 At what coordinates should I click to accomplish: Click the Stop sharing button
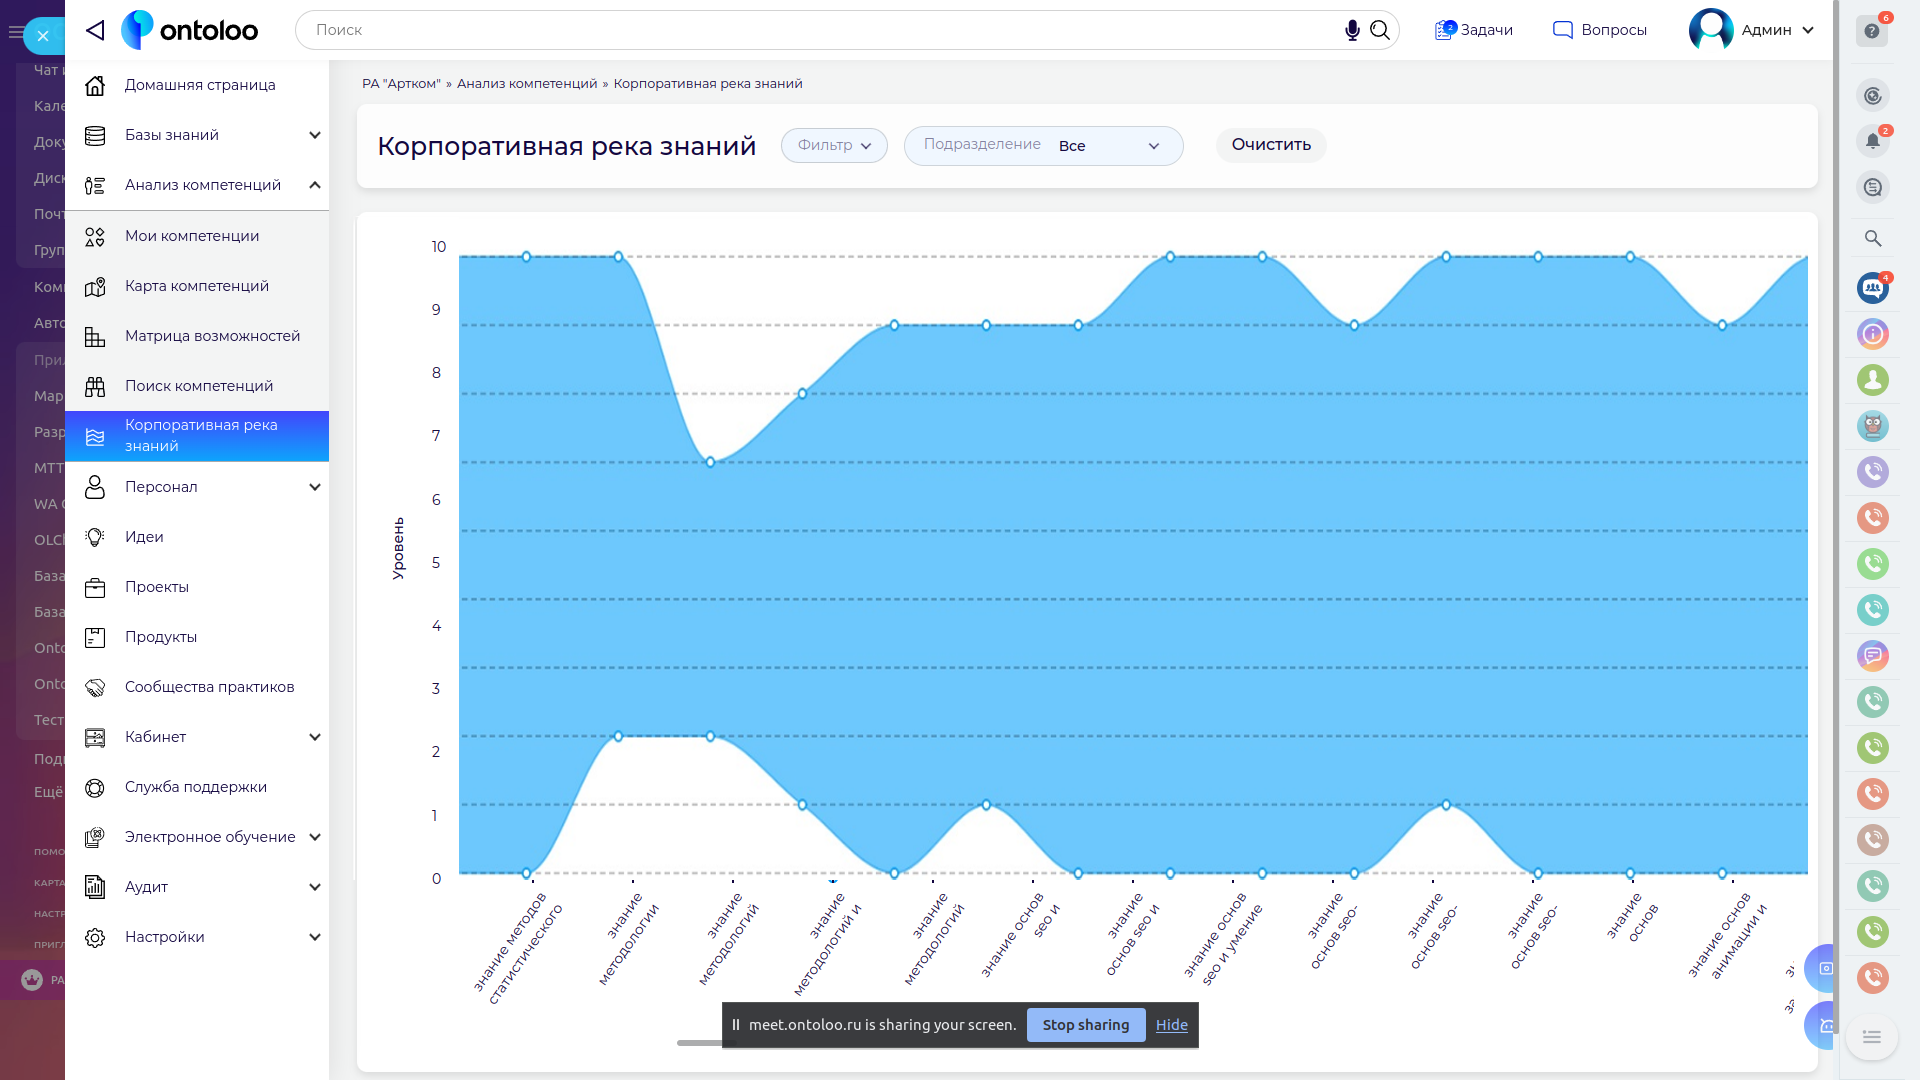pos(1085,1025)
